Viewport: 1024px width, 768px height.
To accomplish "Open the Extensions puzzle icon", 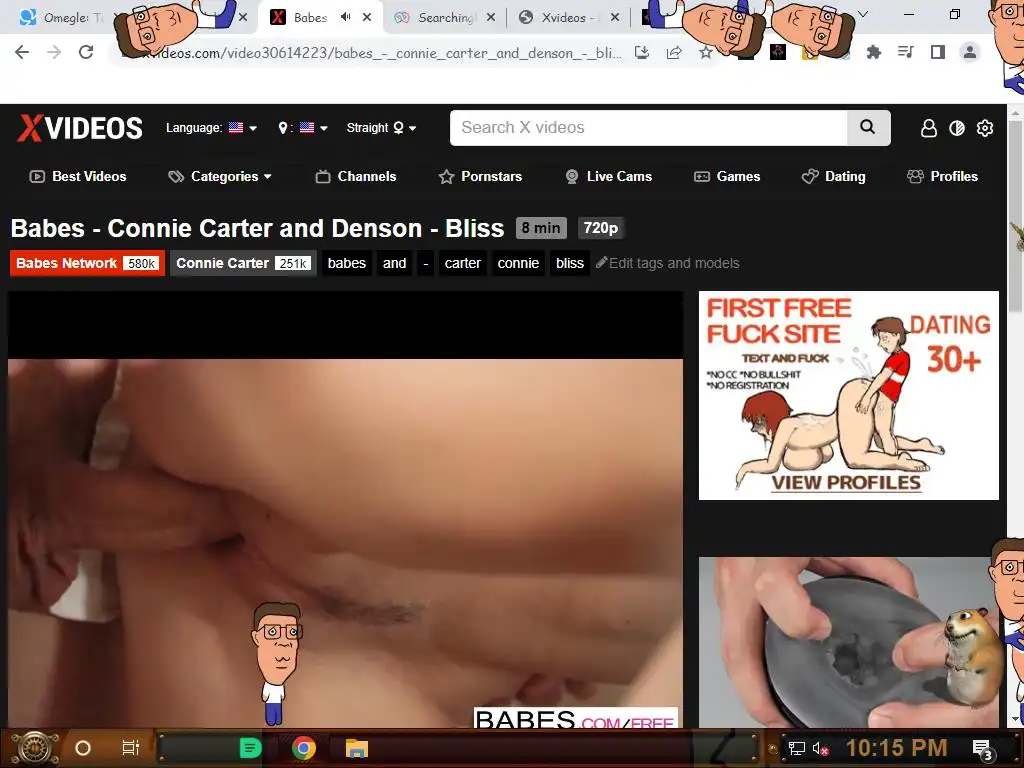I will pyautogui.click(x=874, y=52).
